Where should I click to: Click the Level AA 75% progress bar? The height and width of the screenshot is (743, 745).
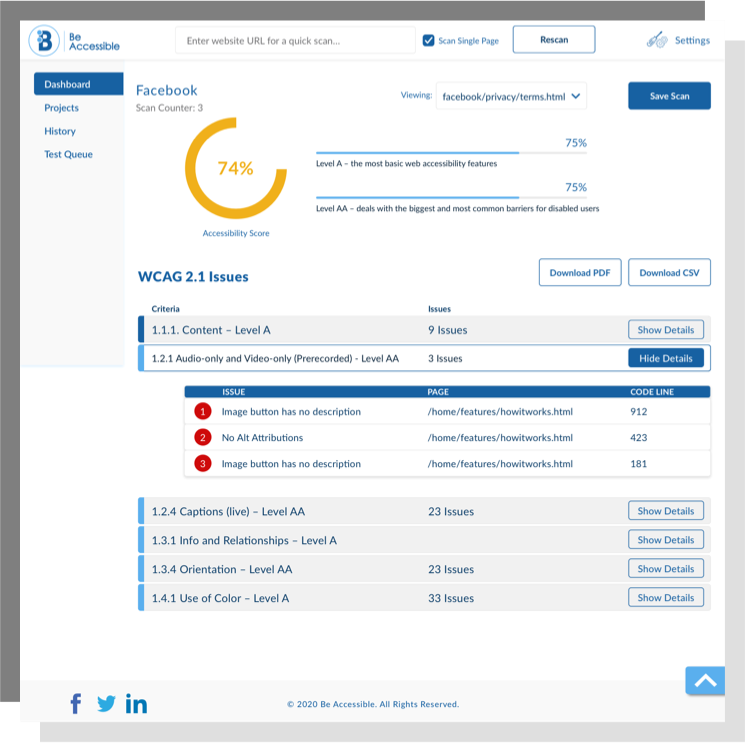pos(451,197)
